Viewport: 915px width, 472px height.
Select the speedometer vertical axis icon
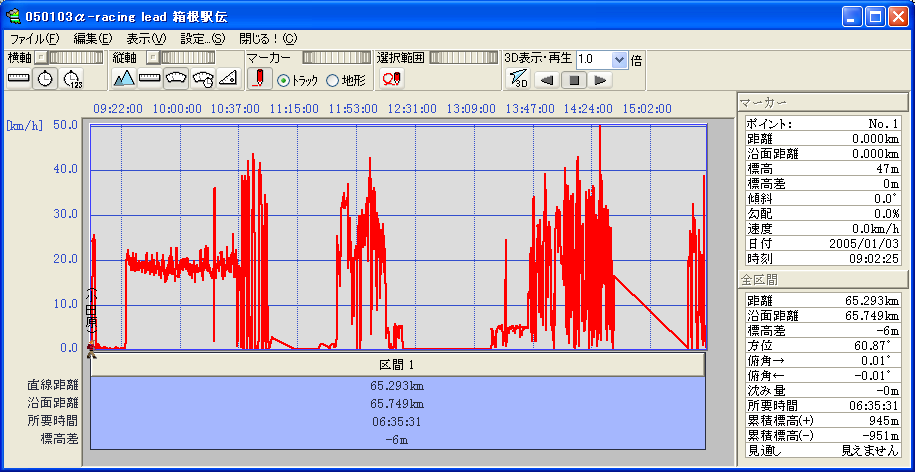point(176,79)
